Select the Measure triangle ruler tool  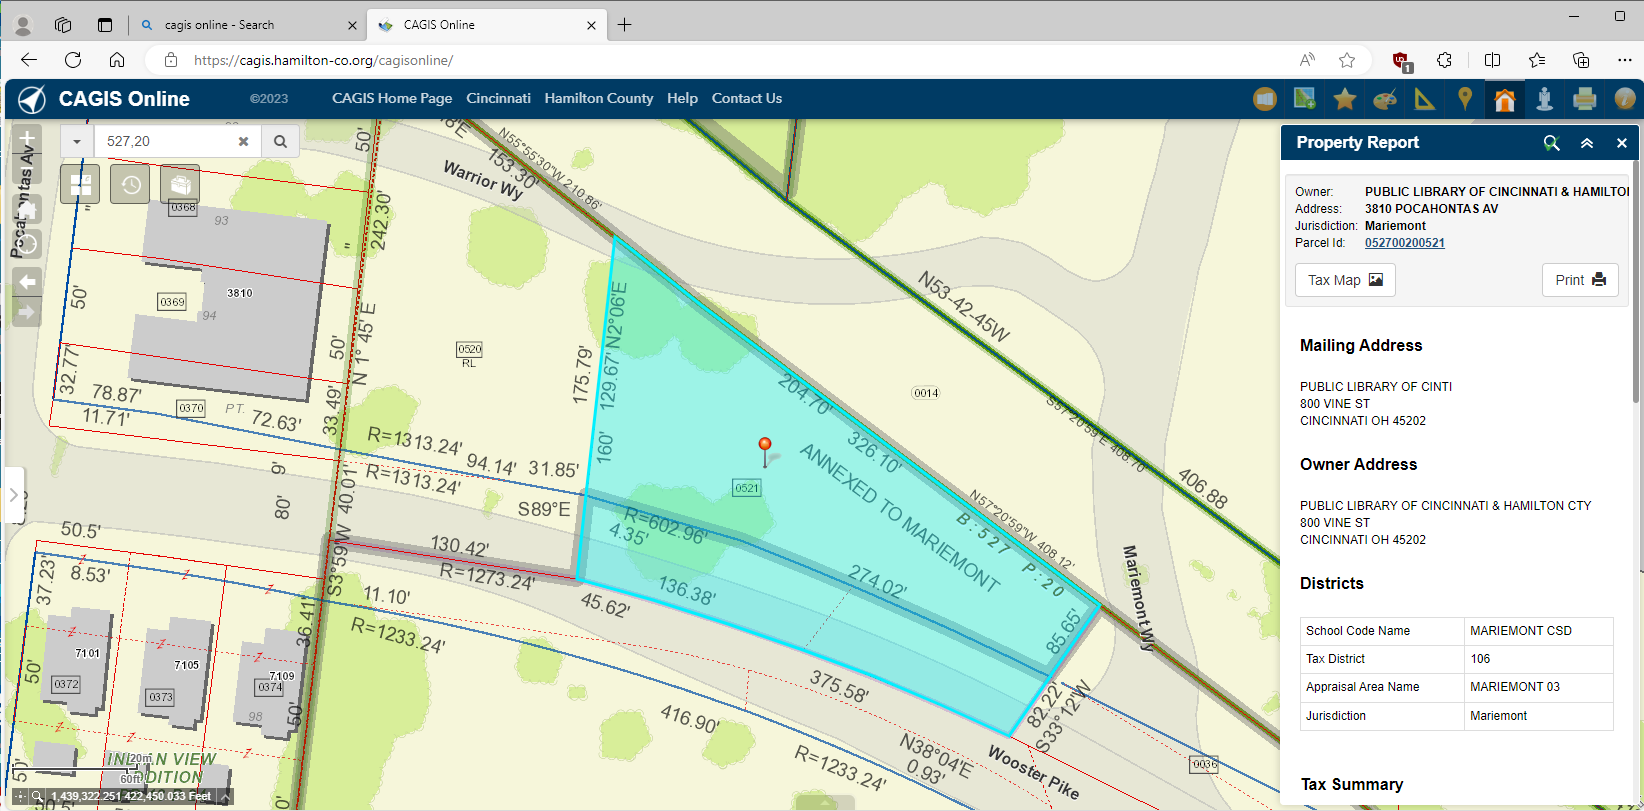coord(1424,99)
